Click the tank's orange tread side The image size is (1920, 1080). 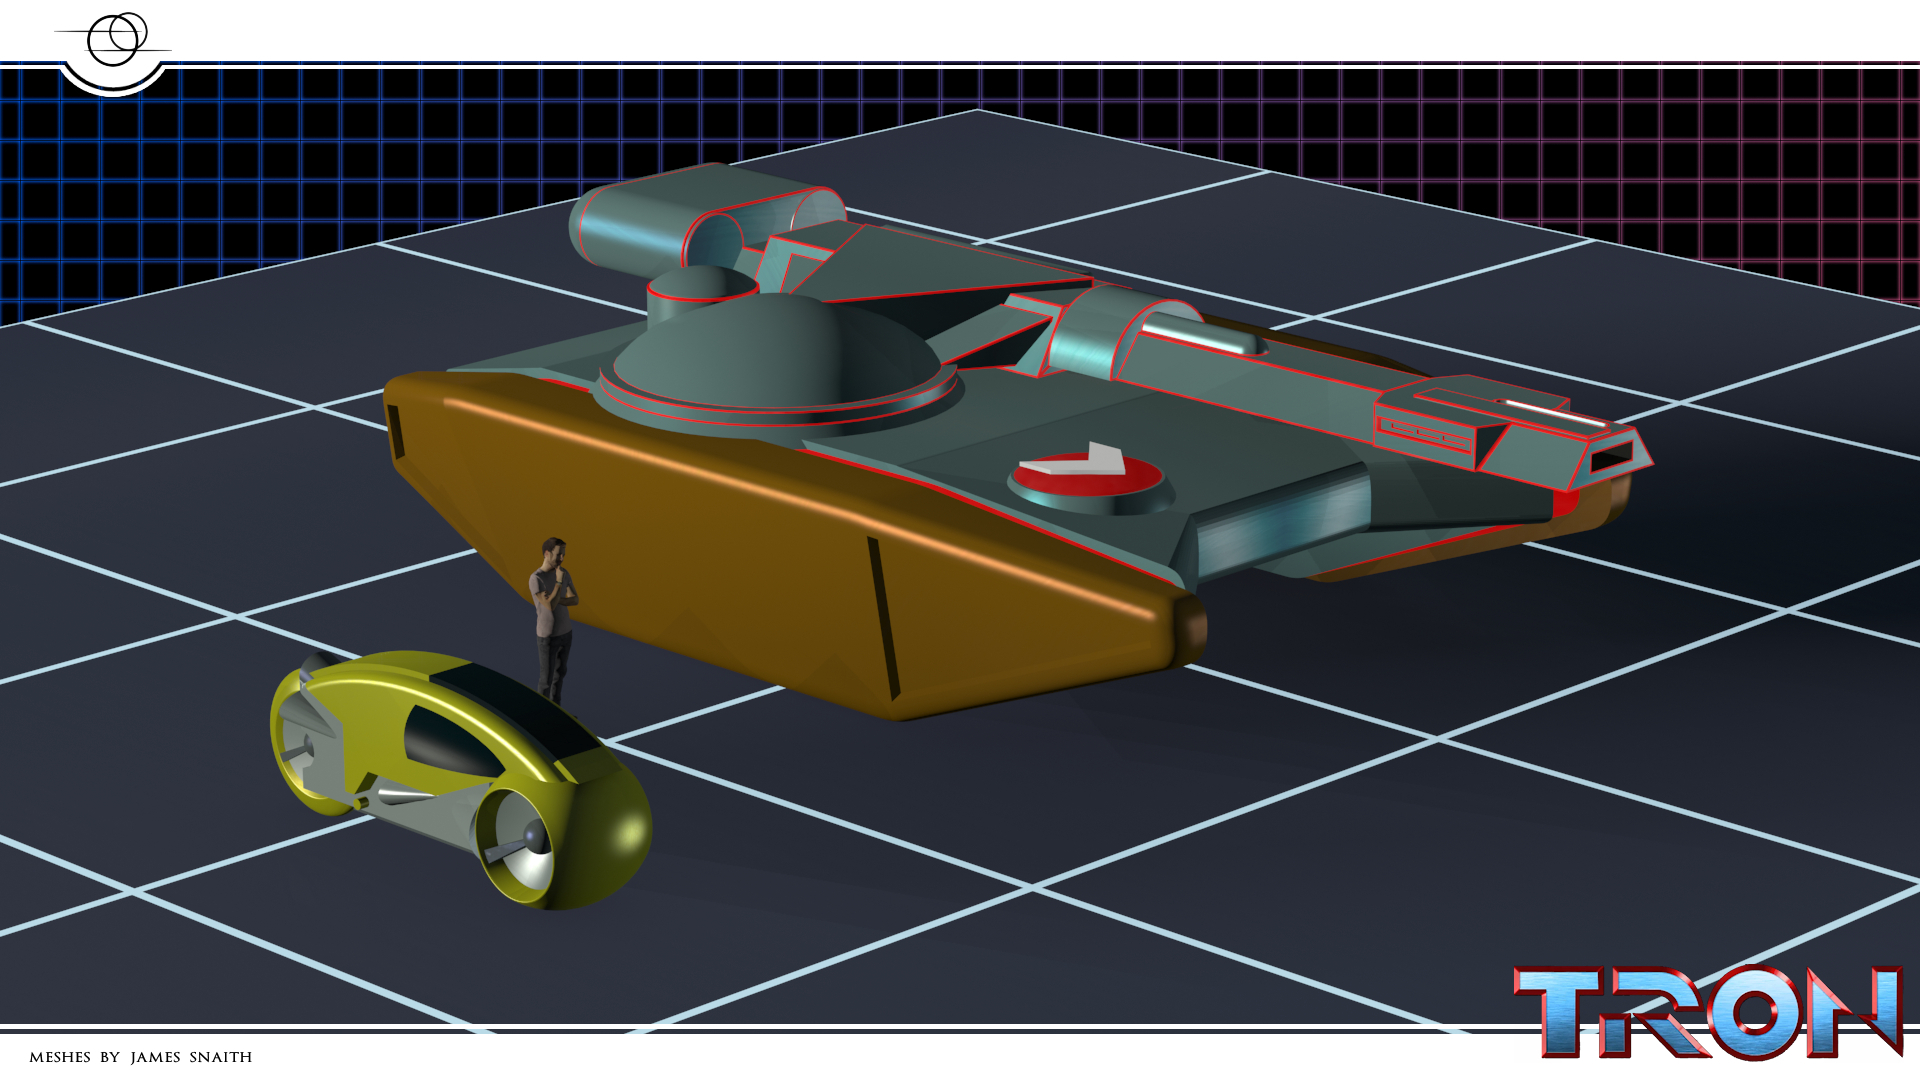coord(795,545)
